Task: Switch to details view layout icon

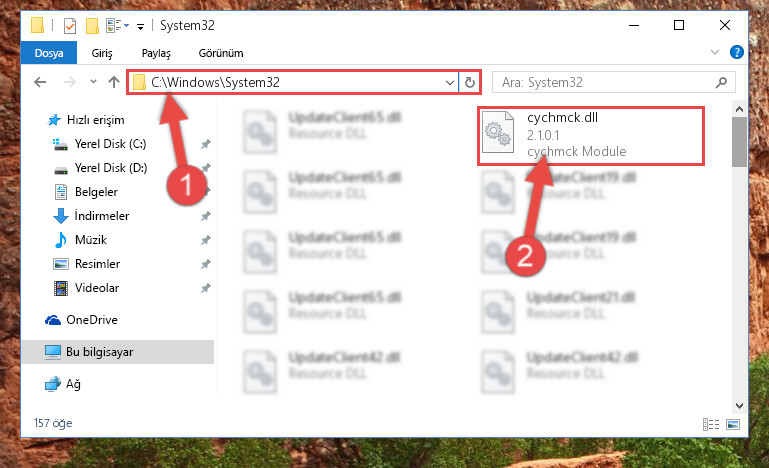Action: (711, 424)
